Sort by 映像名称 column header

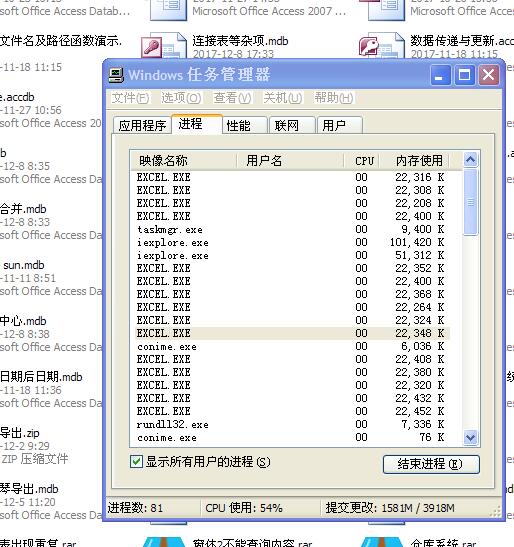[x=183, y=161]
